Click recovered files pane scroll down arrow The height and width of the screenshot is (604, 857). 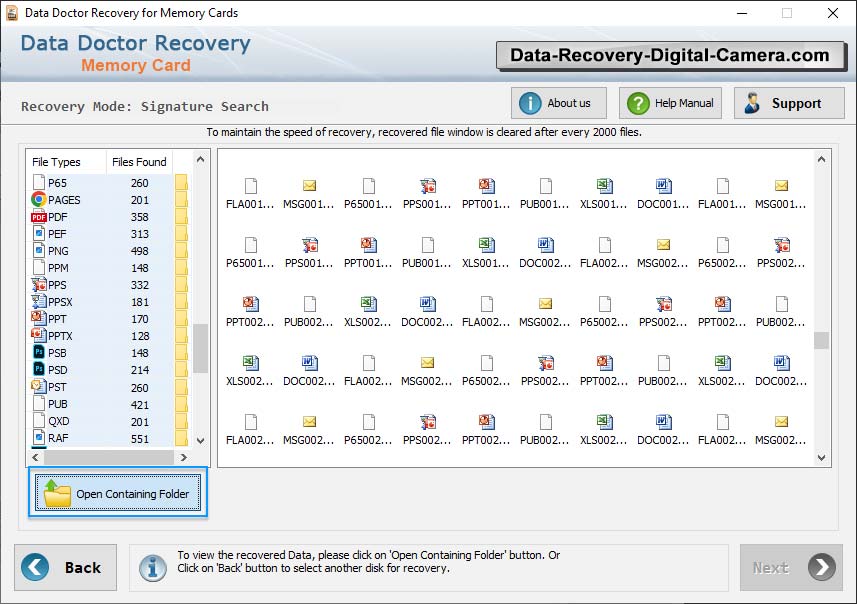tap(821, 458)
